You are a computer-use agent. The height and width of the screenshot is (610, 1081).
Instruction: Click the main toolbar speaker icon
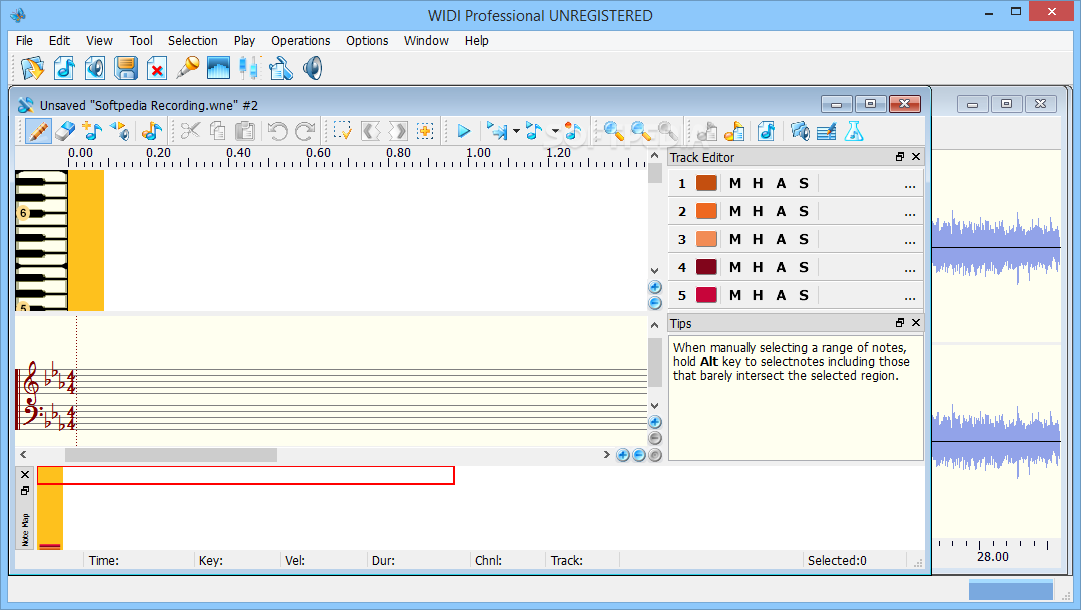pos(312,68)
